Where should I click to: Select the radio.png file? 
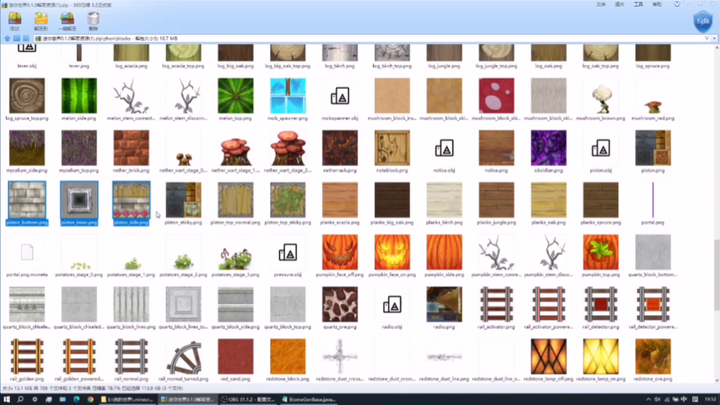(444, 308)
